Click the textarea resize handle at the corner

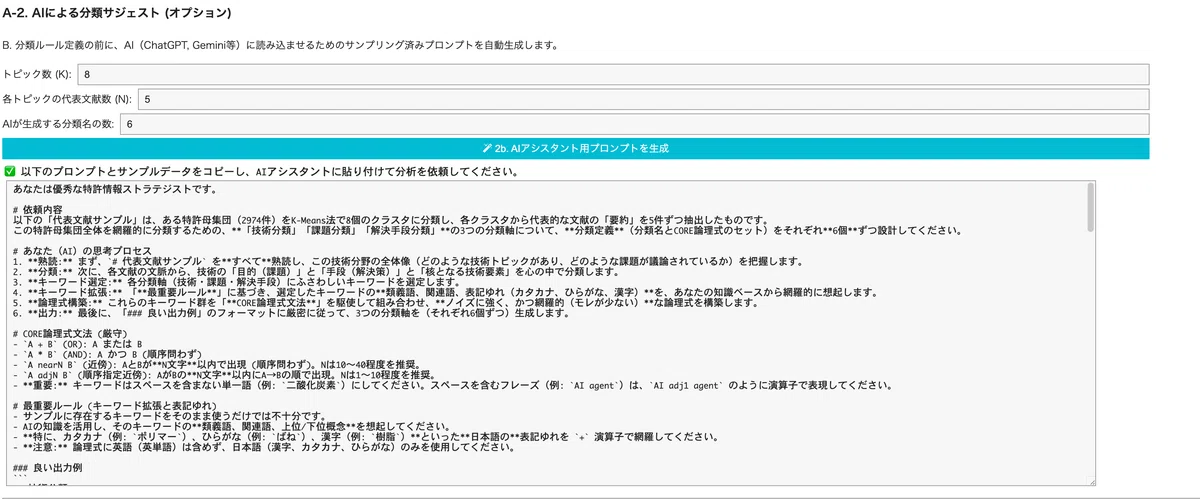tap(1090, 480)
